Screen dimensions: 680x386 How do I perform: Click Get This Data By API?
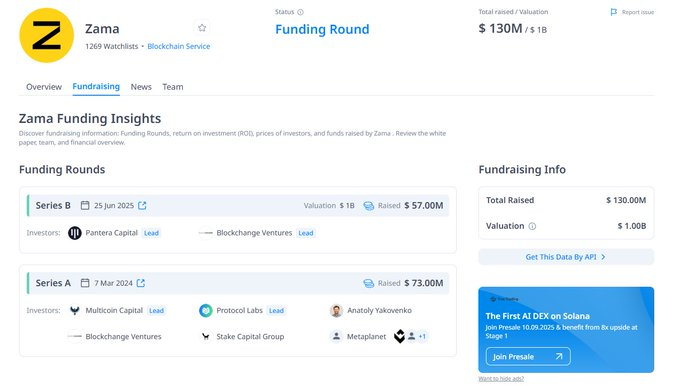(566, 257)
